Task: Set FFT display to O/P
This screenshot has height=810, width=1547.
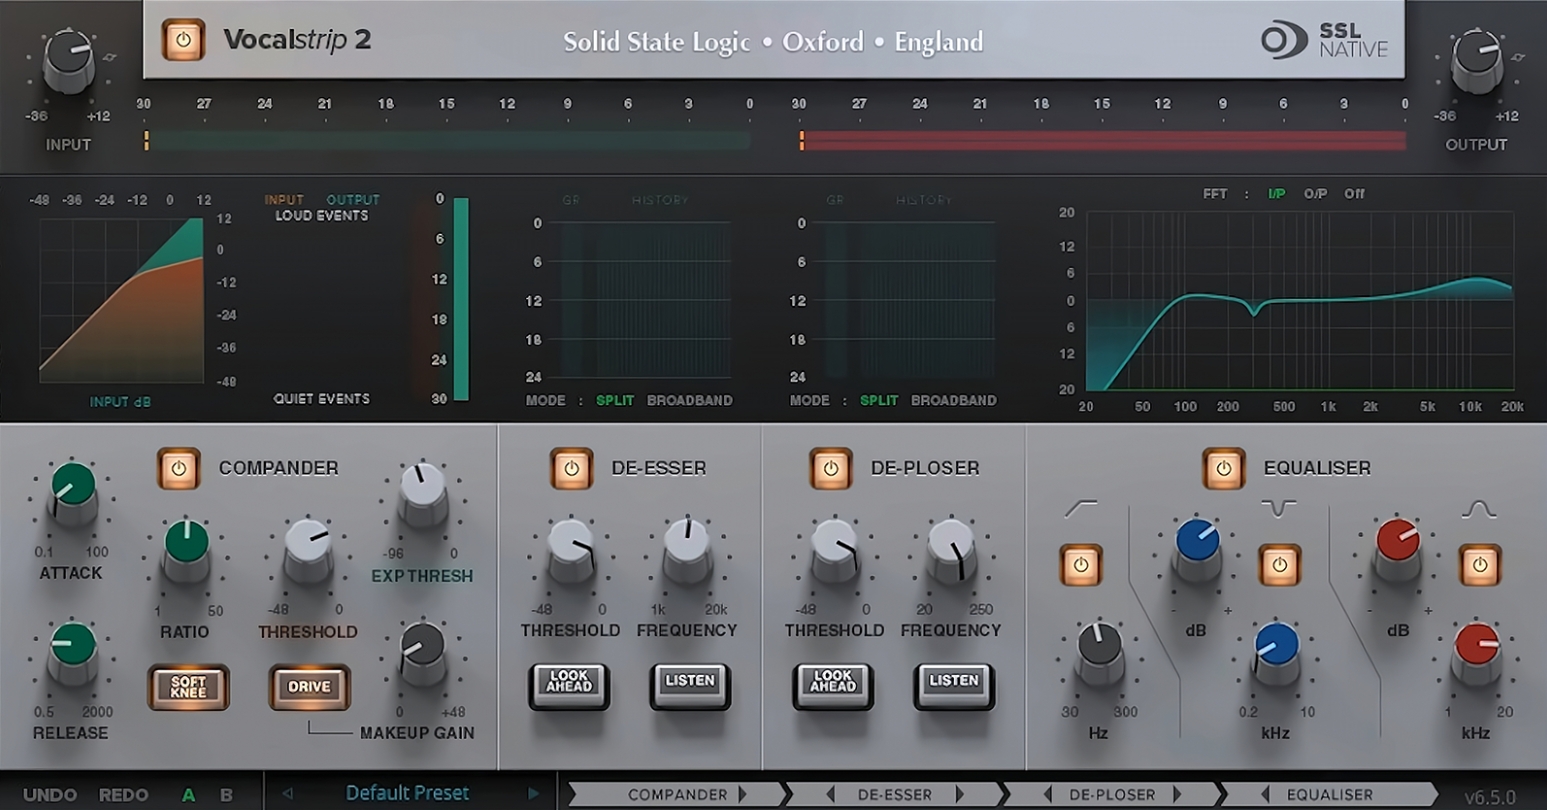Action: (1314, 194)
